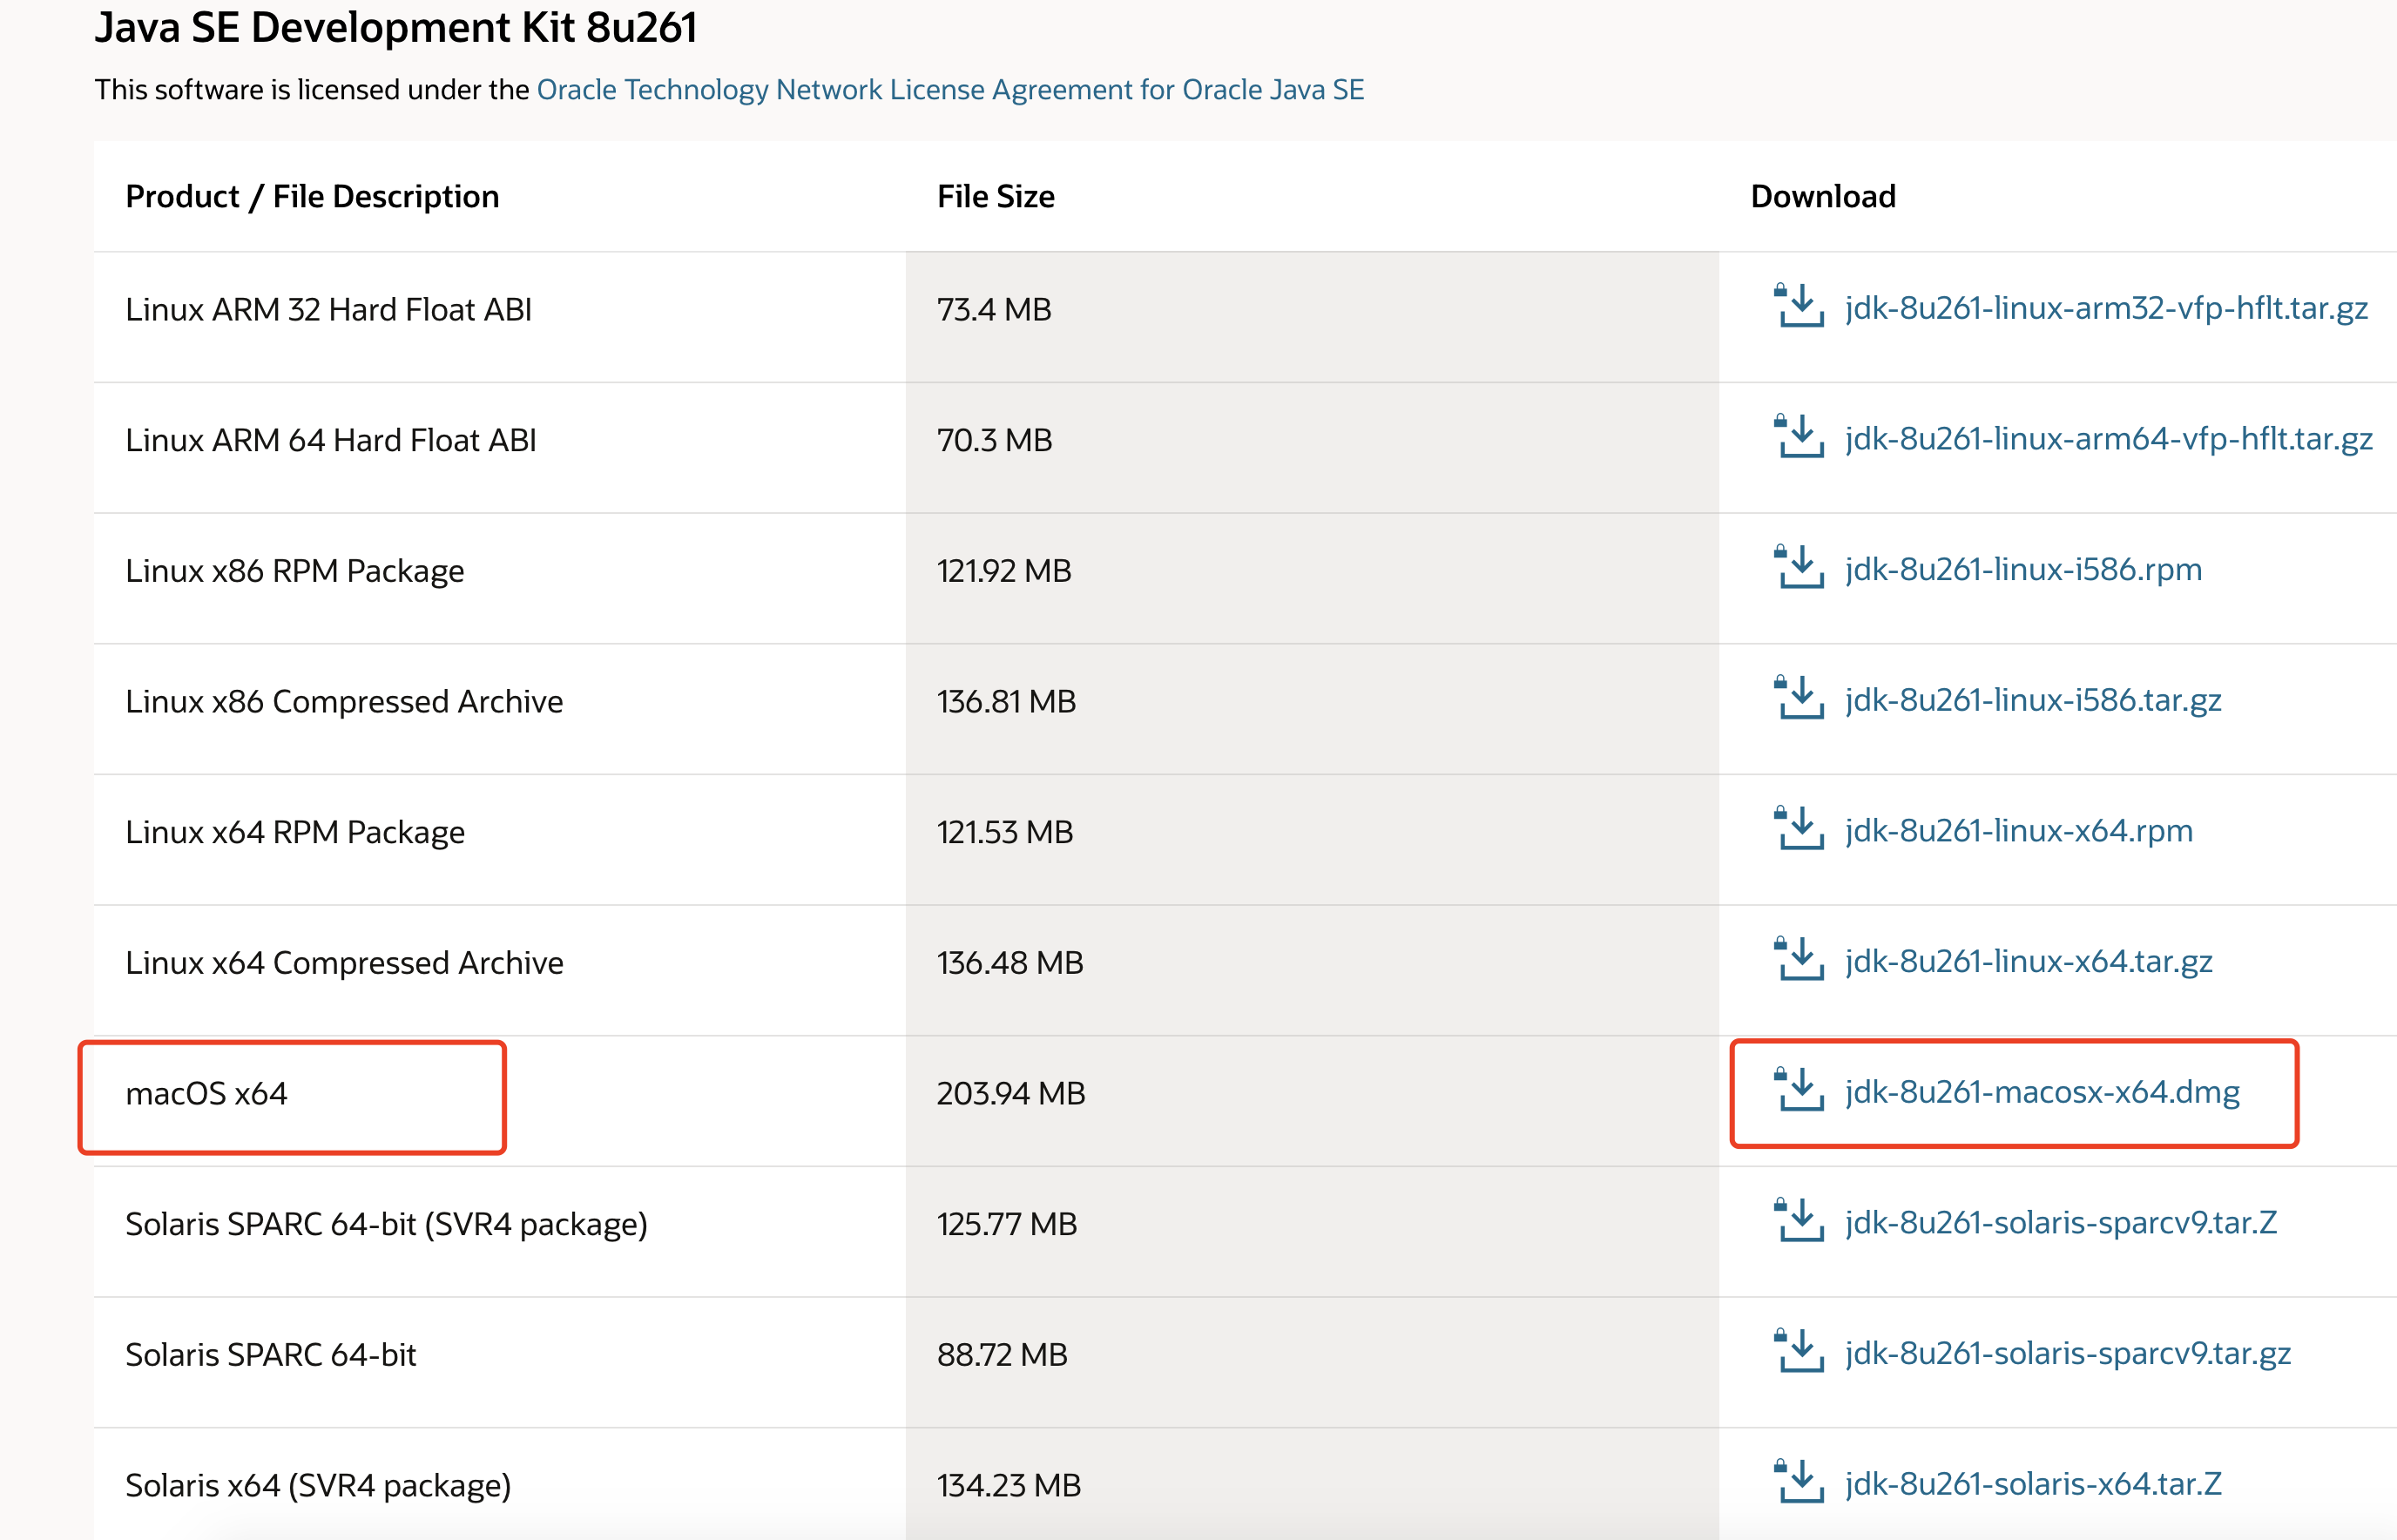This screenshot has width=2397, height=1540.
Task: Download jdk-8u261-linux-i586.rpm file link
Action: 2023,569
